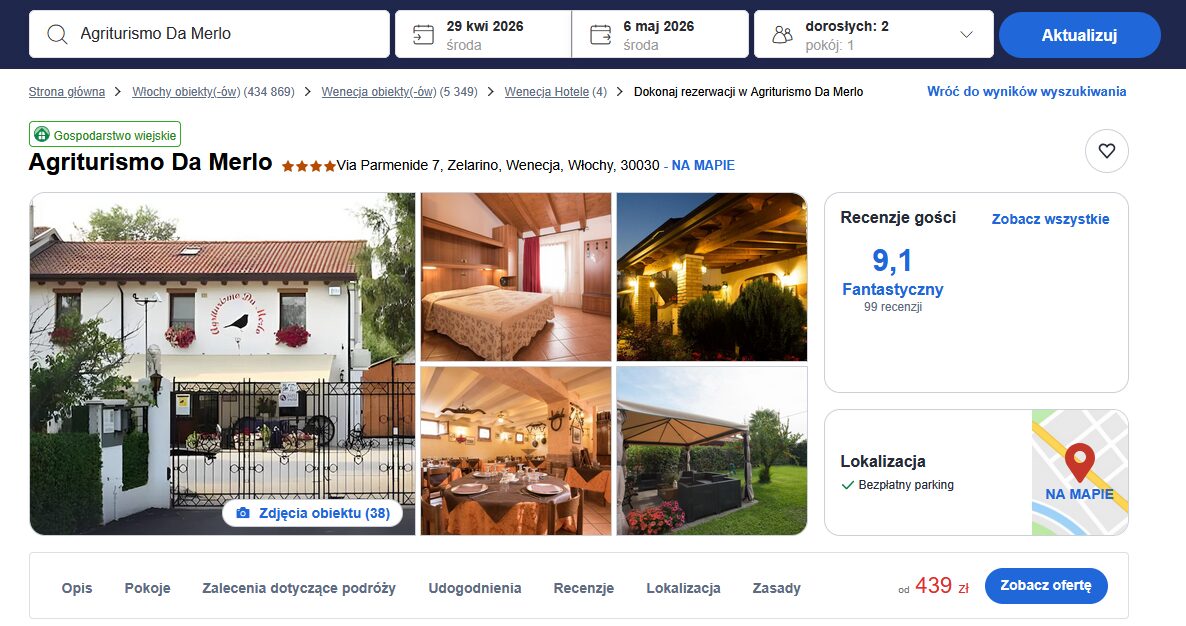The image size is (1186, 626).
Task: Open the bedroom photo thumbnail
Action: click(516, 277)
